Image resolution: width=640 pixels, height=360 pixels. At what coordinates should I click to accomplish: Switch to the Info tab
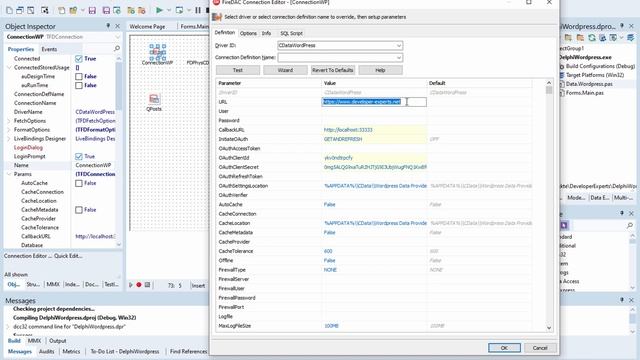[267, 33]
